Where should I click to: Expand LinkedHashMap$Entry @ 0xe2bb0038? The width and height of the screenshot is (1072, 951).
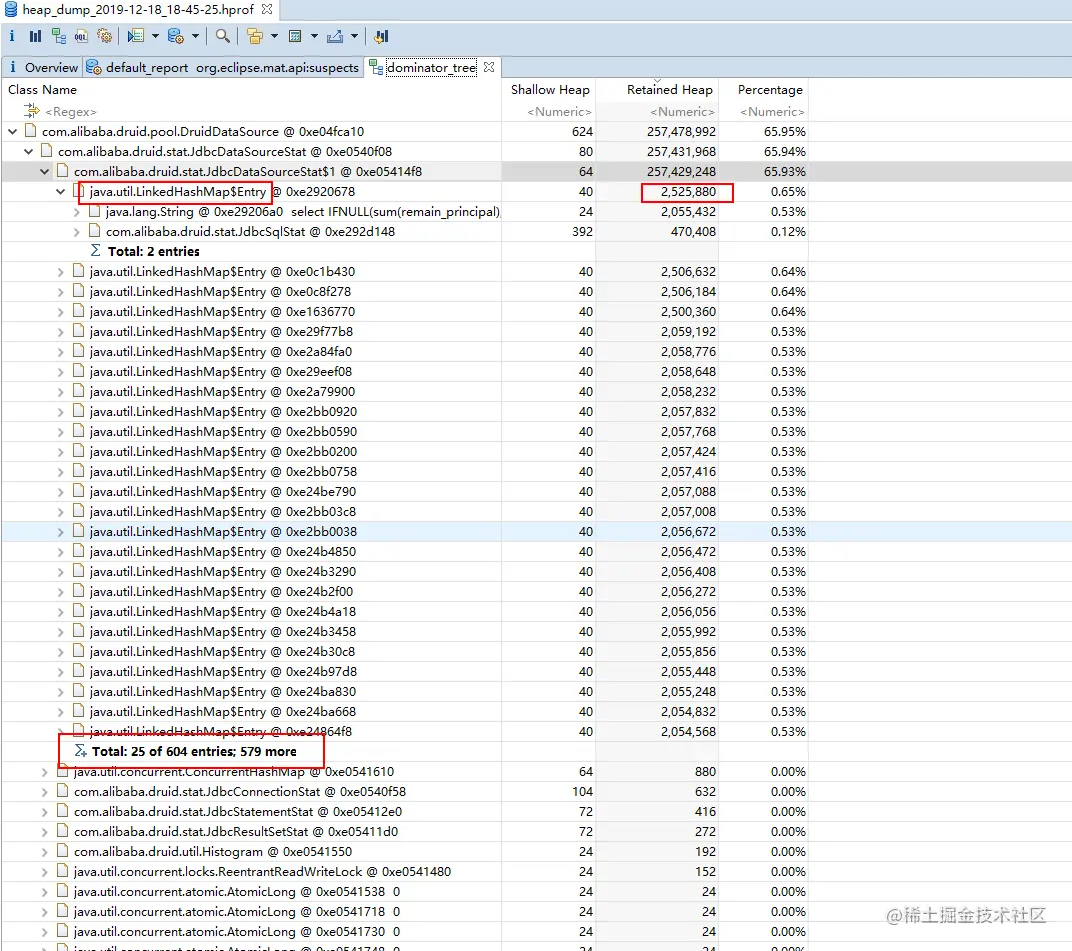coord(60,532)
